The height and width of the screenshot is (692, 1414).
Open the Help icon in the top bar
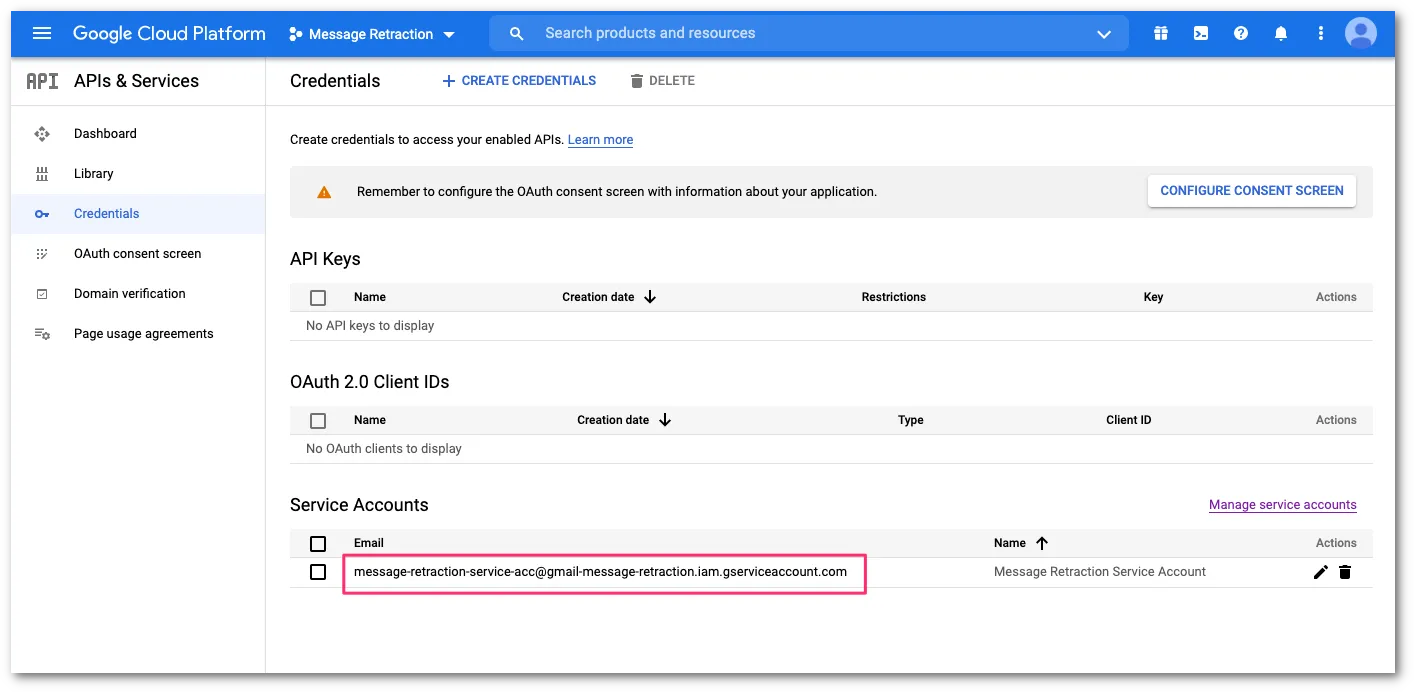click(1241, 33)
